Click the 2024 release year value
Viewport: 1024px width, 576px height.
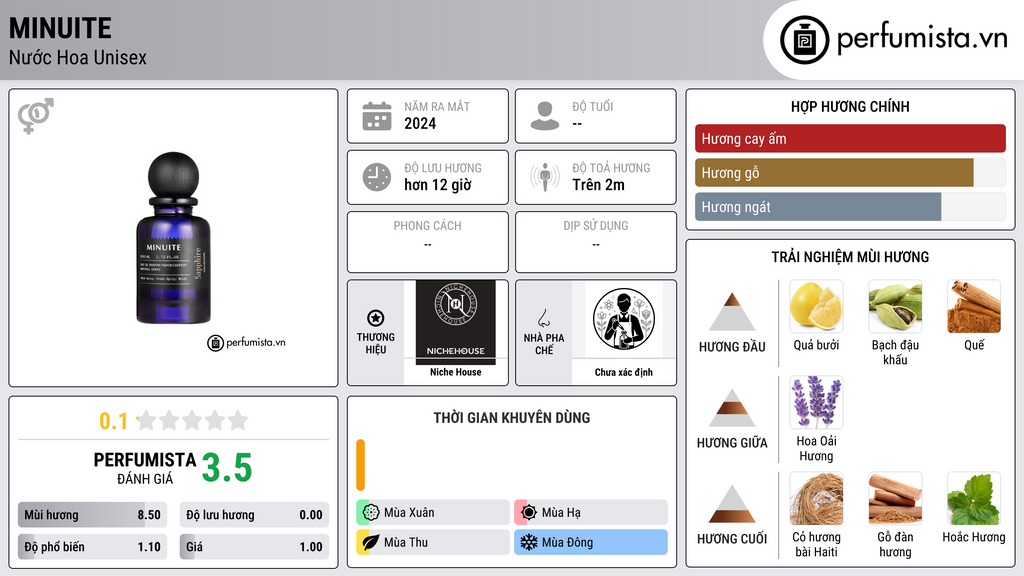(420, 123)
